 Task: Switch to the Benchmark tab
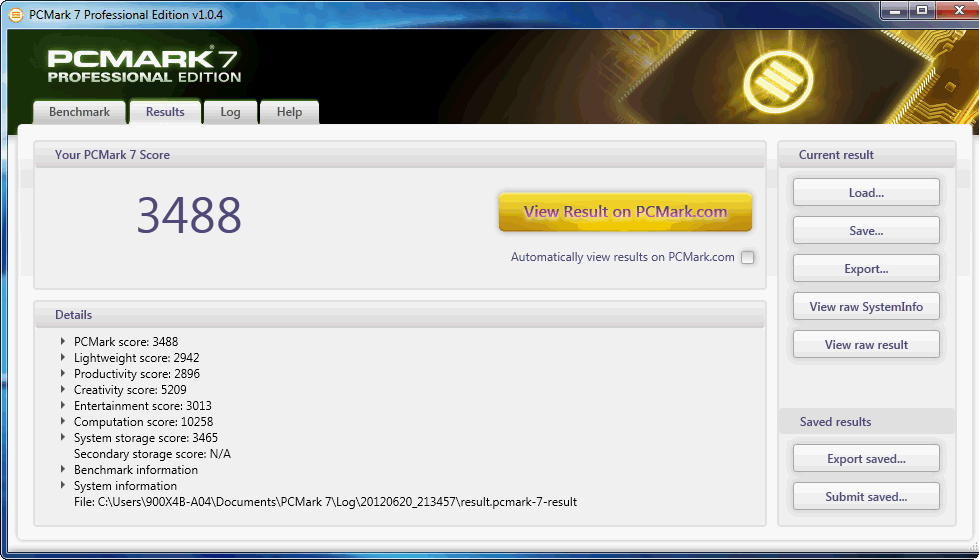click(x=79, y=112)
